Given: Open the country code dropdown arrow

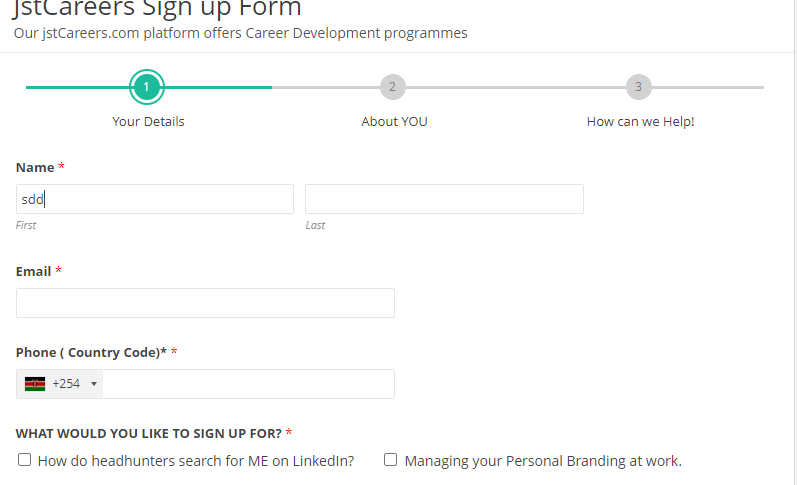Looking at the screenshot, I should [x=94, y=384].
